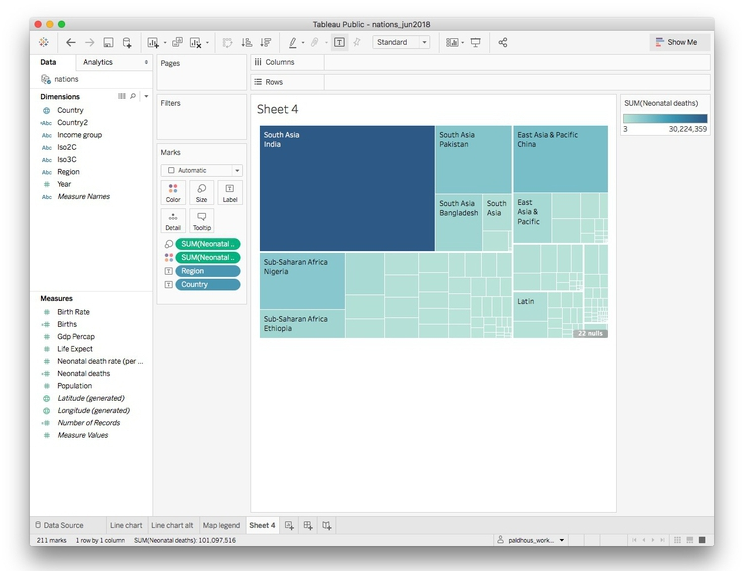The width and height of the screenshot is (751, 571).
Task: Click the Country label pill
Action: pos(207,285)
